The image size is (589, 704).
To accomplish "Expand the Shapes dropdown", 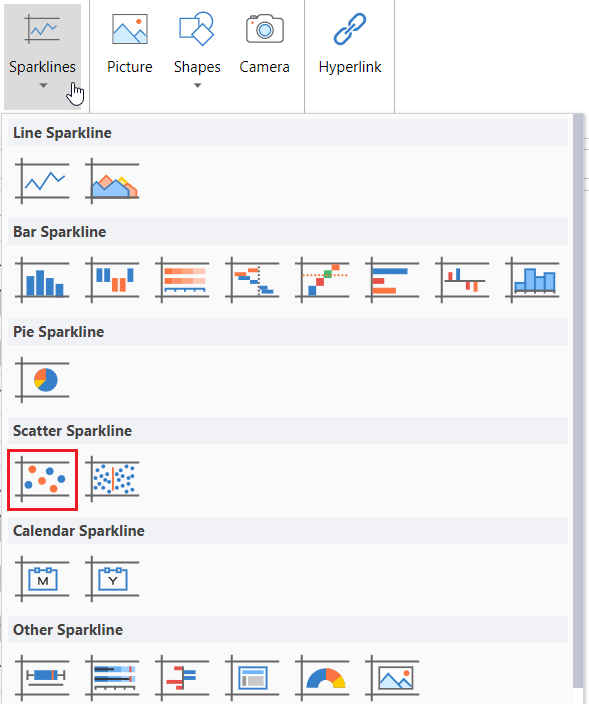I will coord(197,49).
